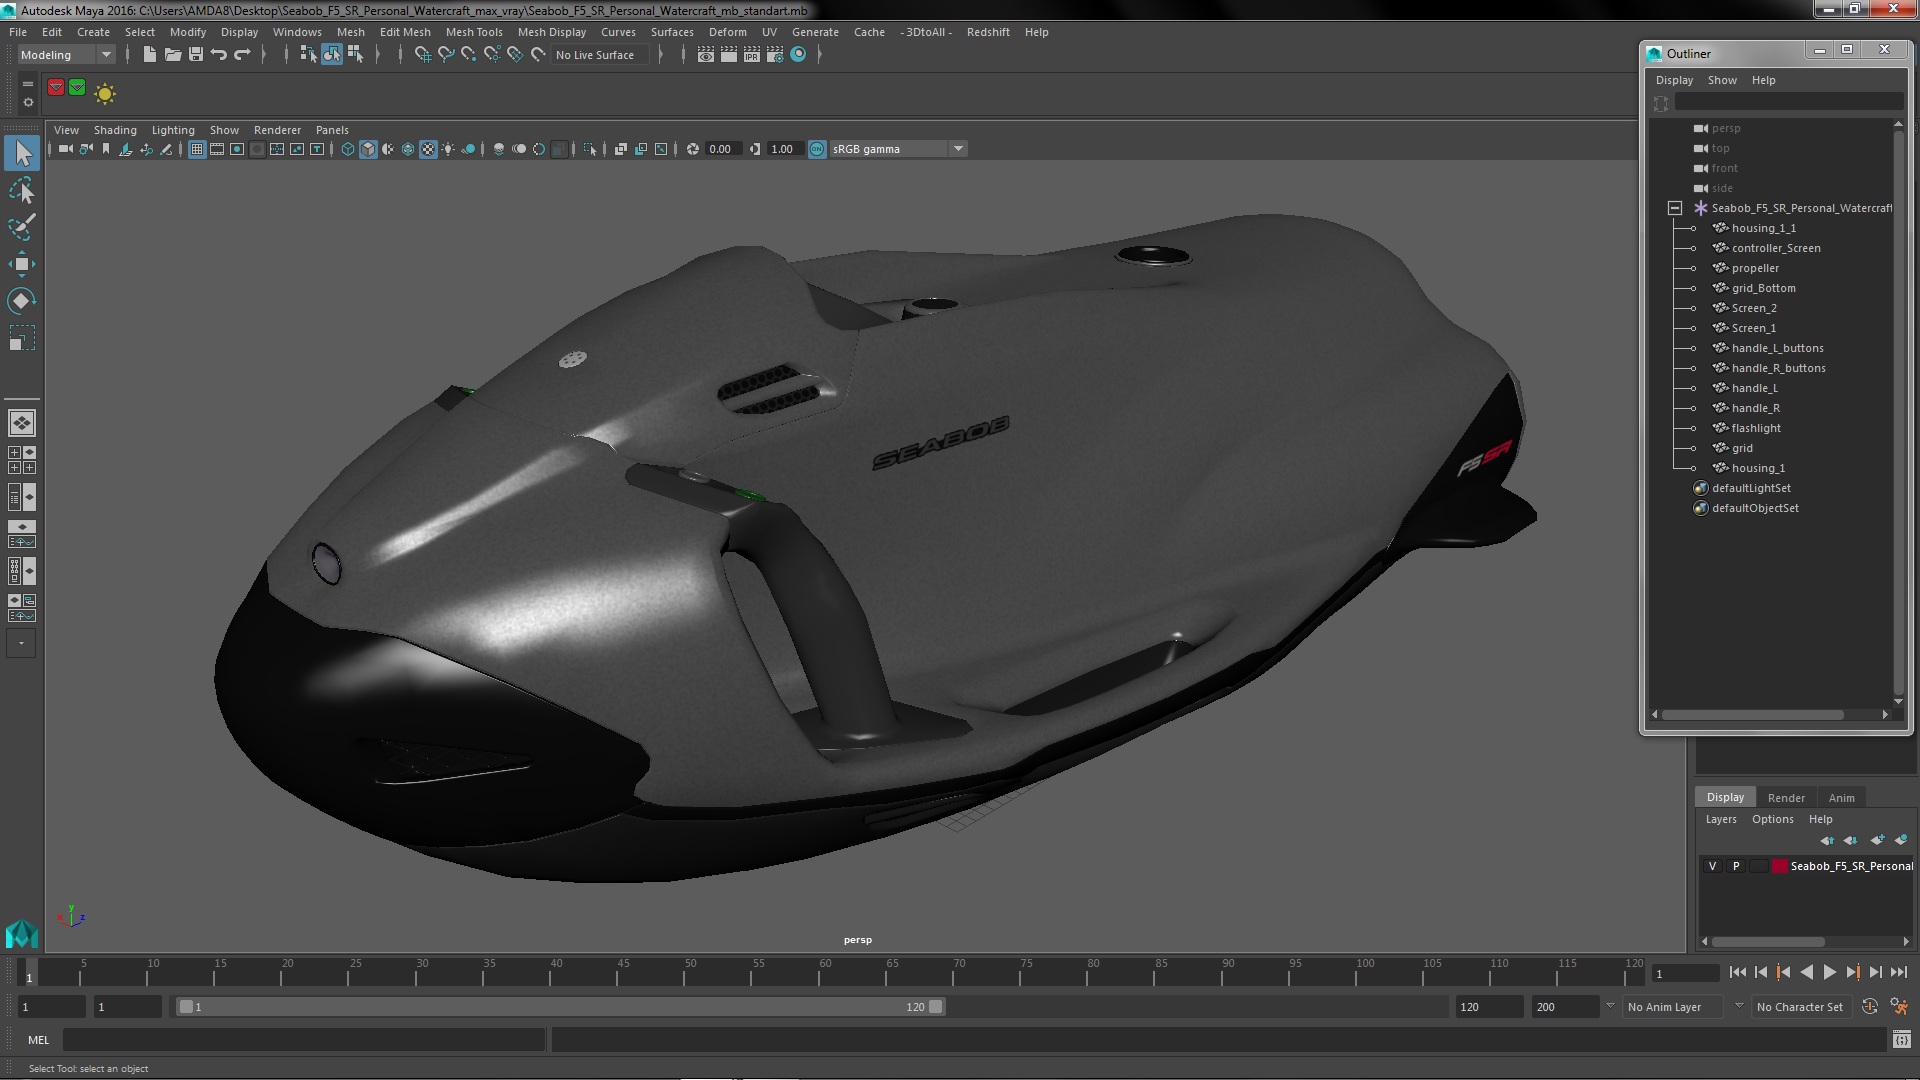
Task: Click create new layer icon
Action: coord(1877,840)
